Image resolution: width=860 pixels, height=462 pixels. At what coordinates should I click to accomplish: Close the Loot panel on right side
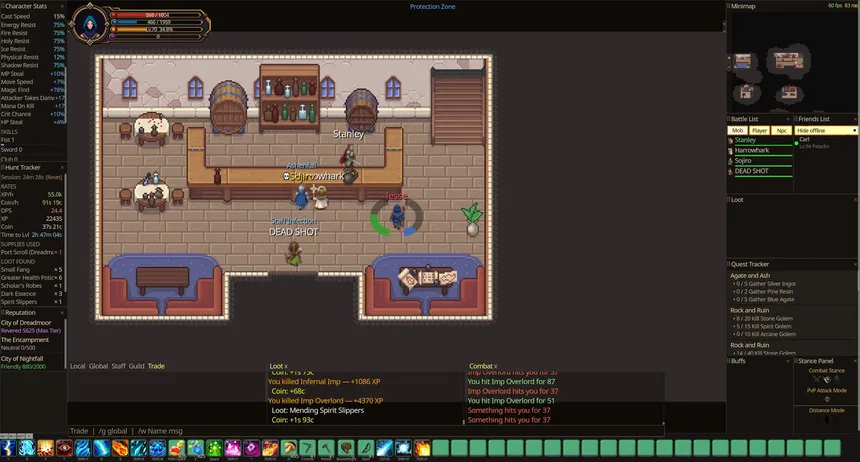point(856,200)
